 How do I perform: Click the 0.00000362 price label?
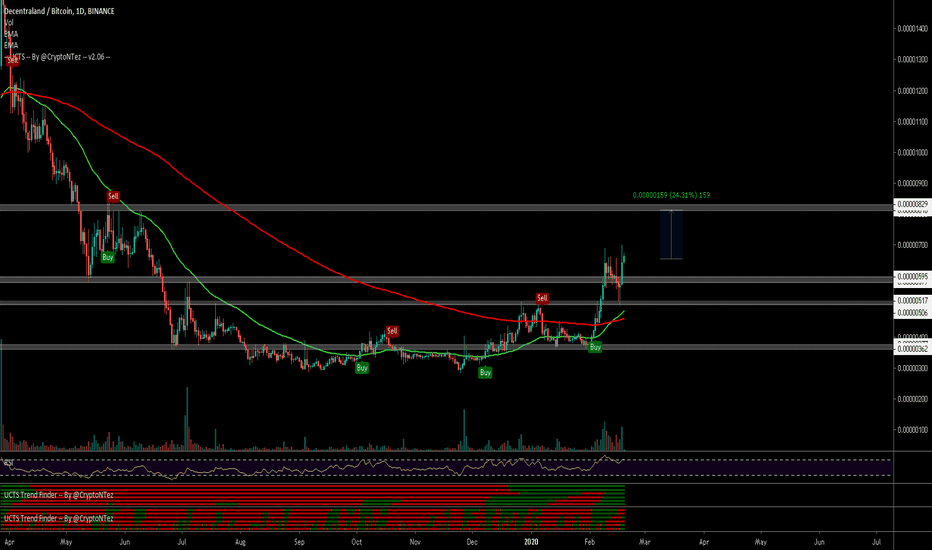point(912,349)
